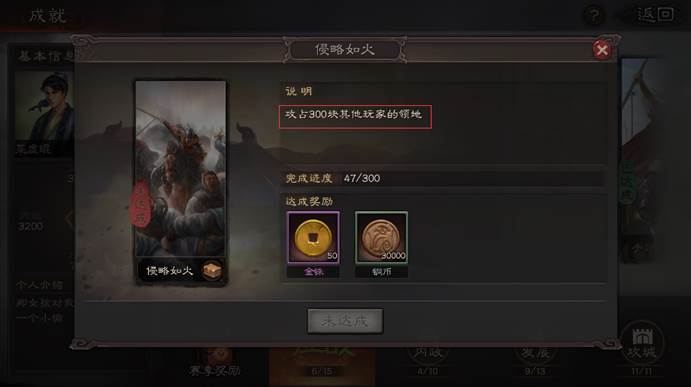Select the highlighted 6/15 achievement tab
Viewport: 691px width, 387px height.
click(x=322, y=365)
